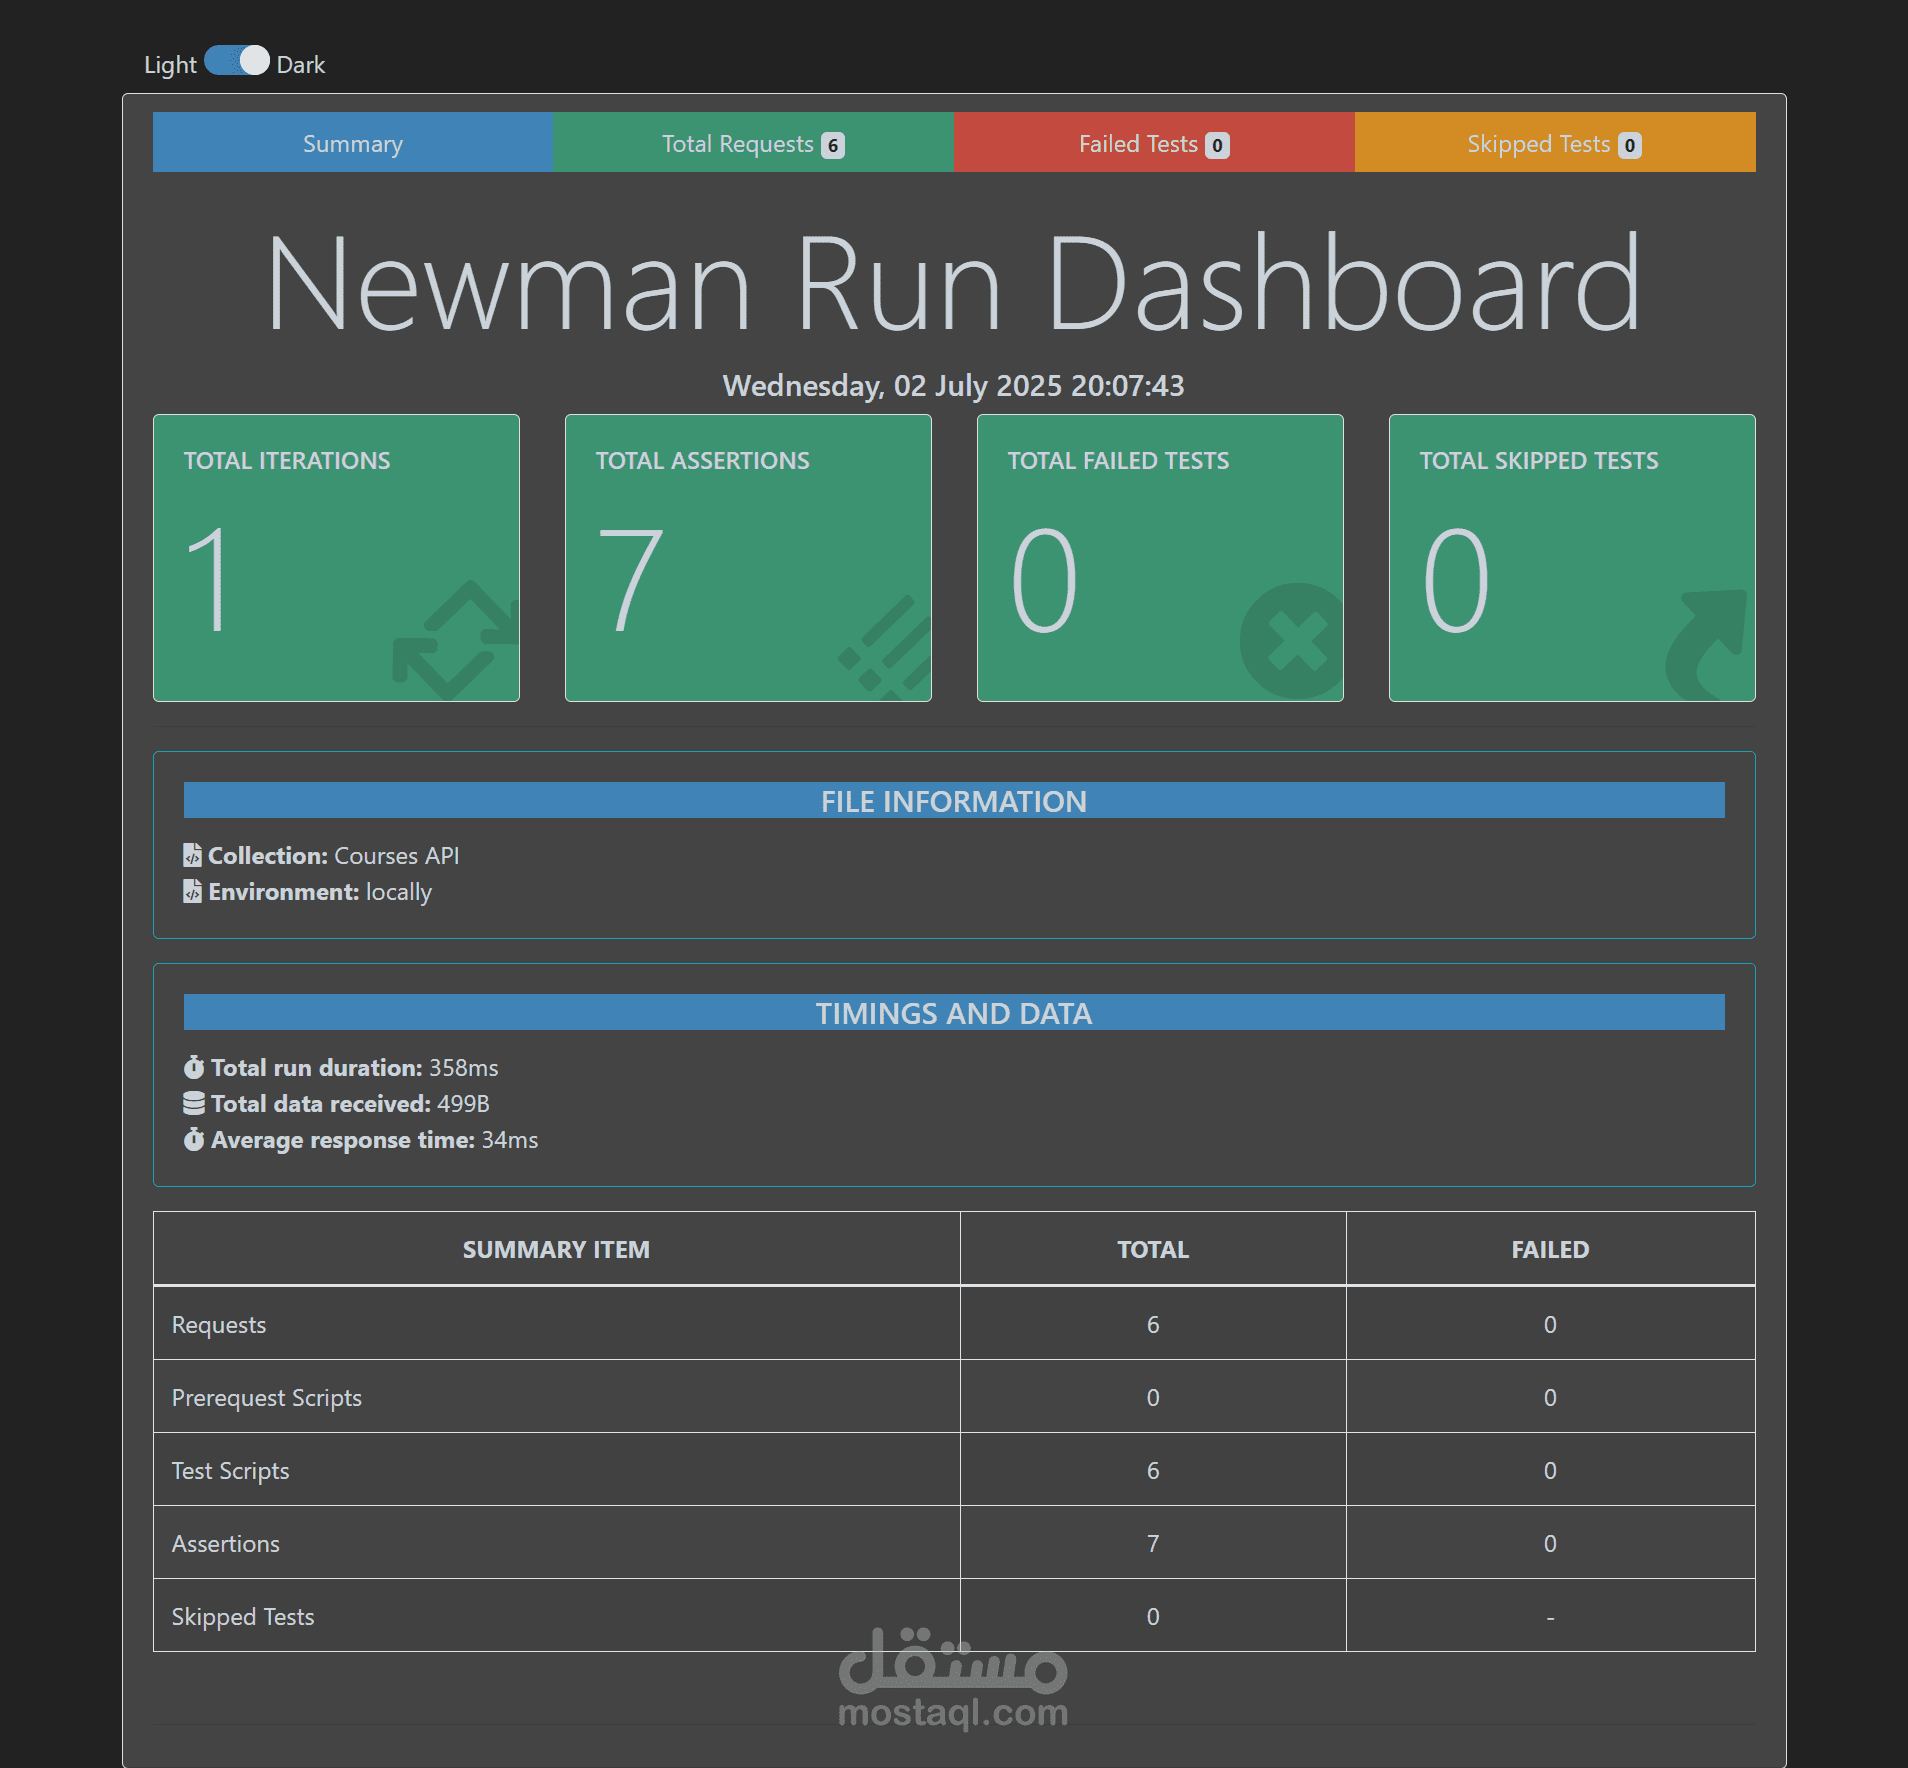Click the average response time 34ms

pos(510,1140)
